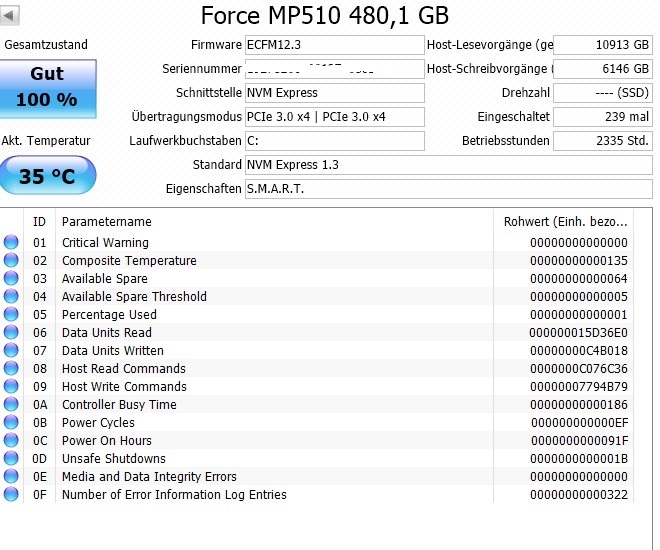The image size is (660, 550).
Task: Click the Eingeschaltet value 239 mal
Action: coord(603,117)
